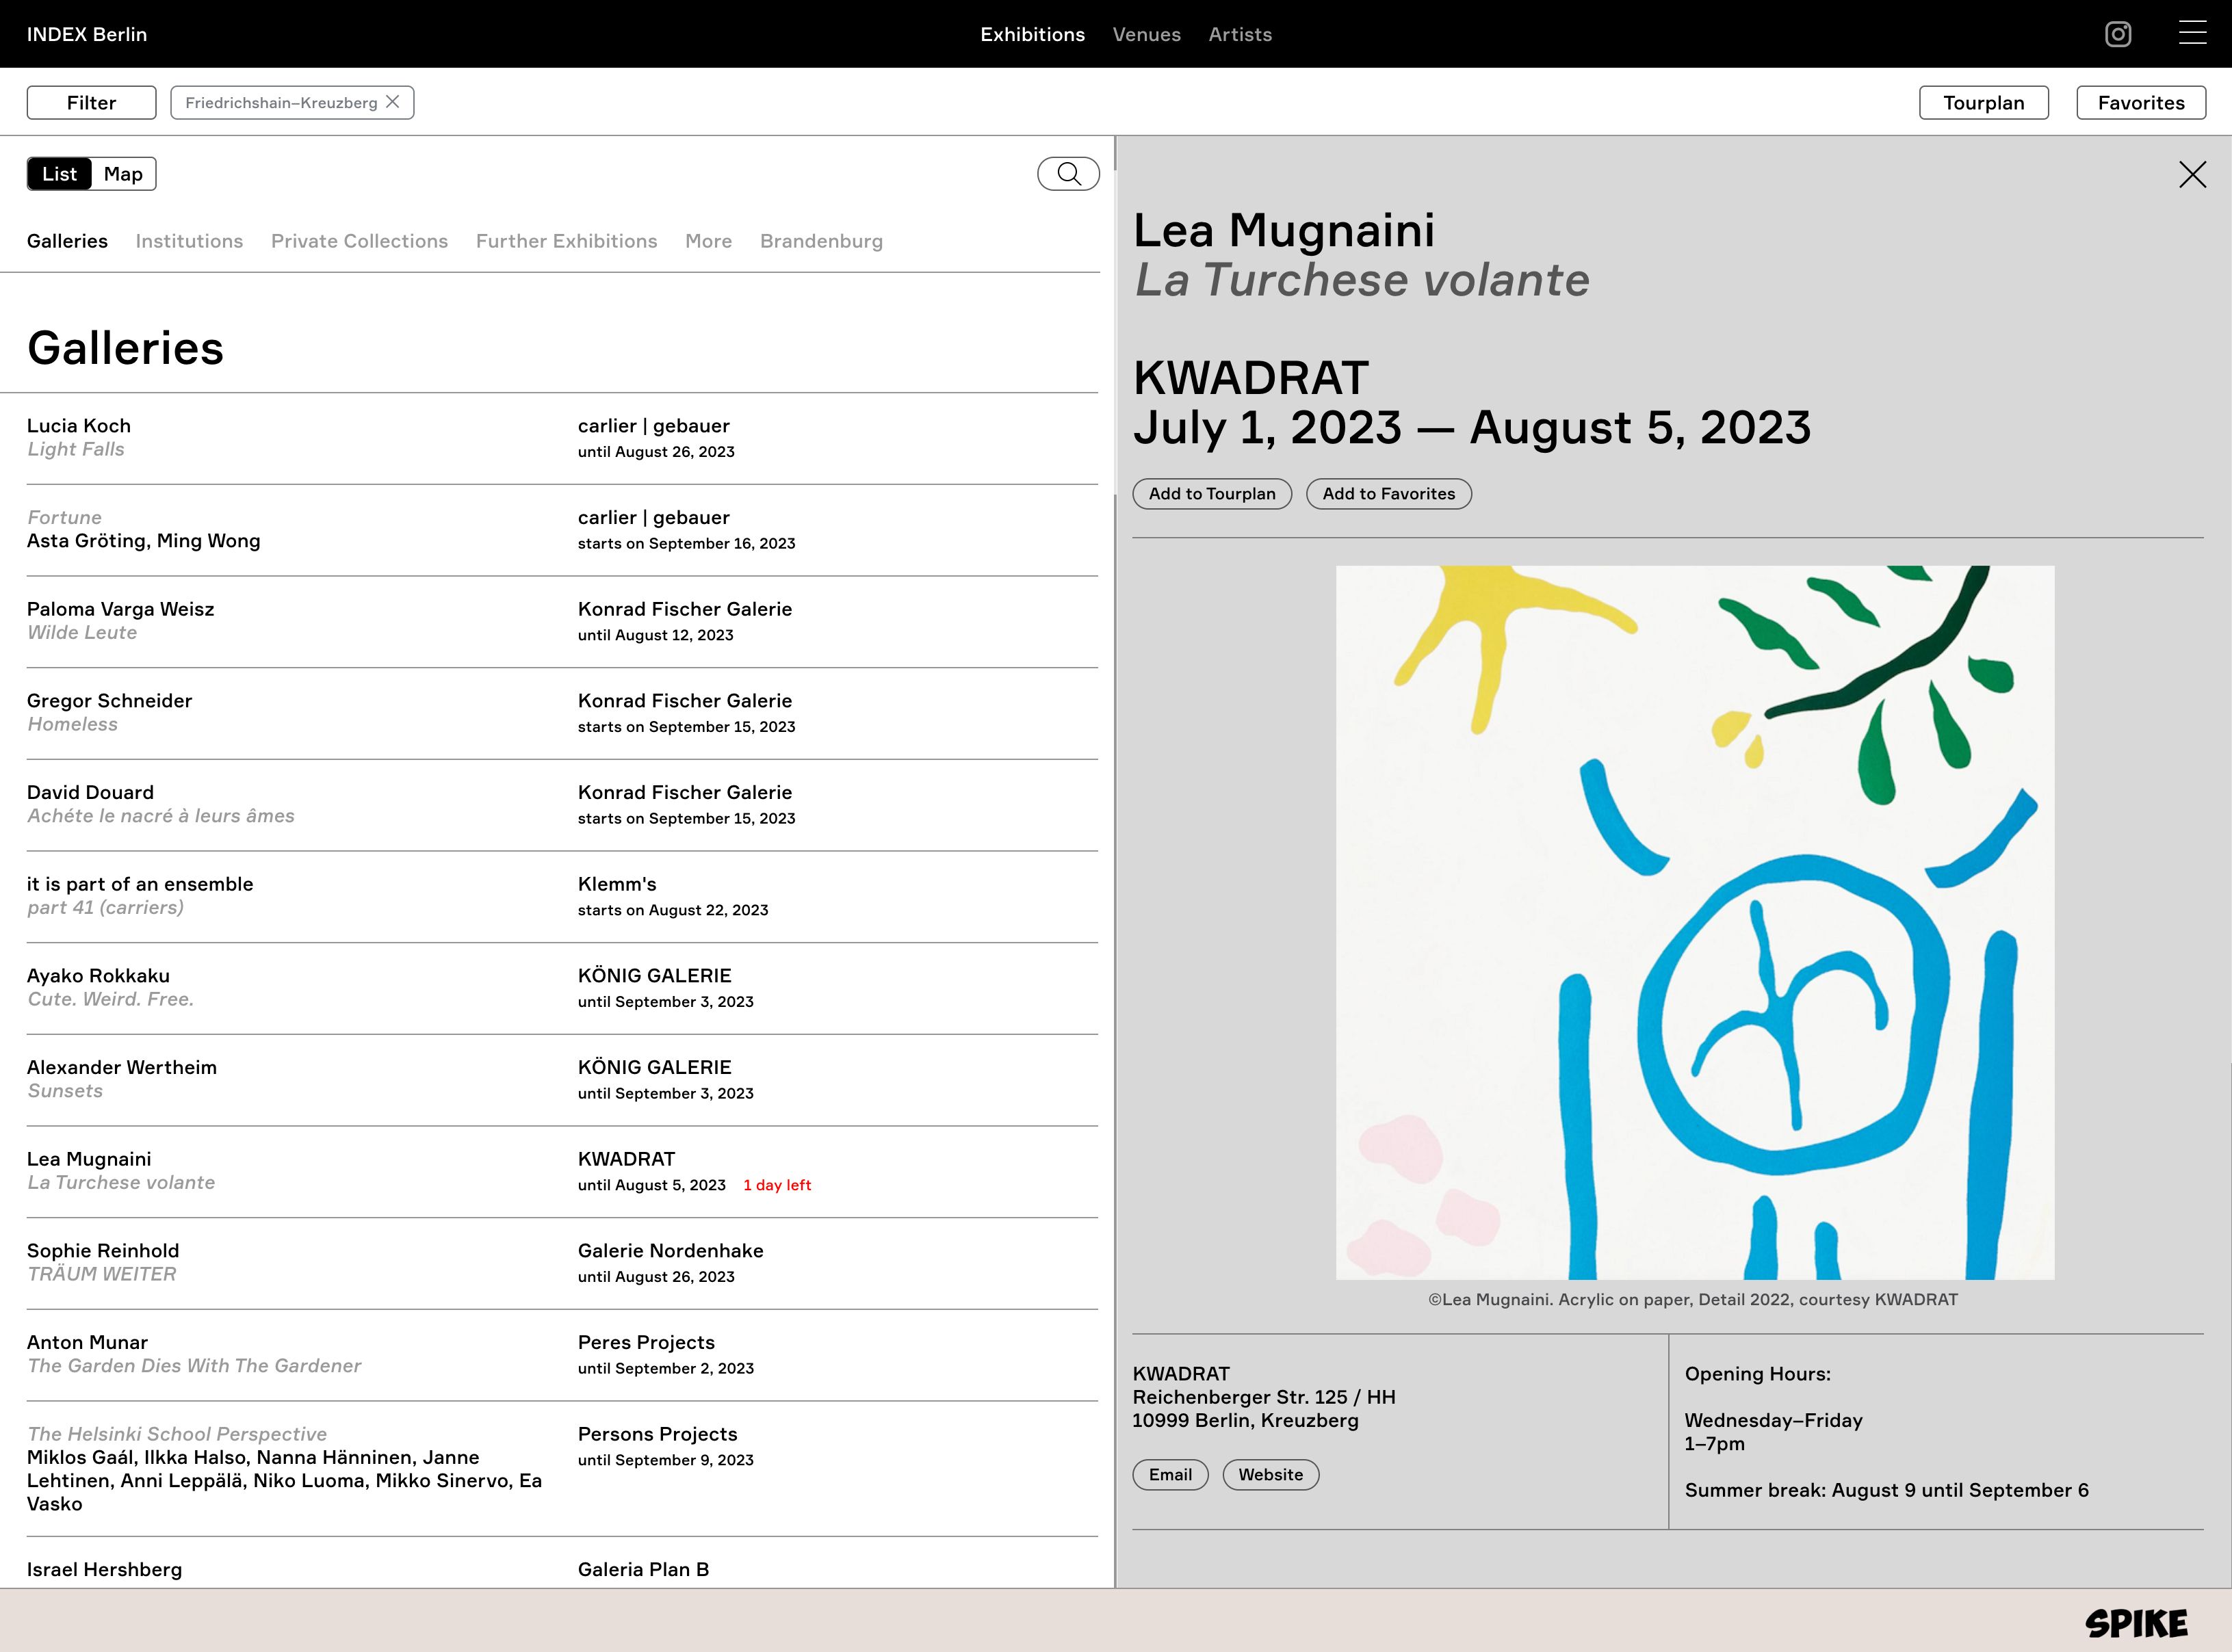Open Lucia Koch Light Falls exhibition

pos(562,438)
